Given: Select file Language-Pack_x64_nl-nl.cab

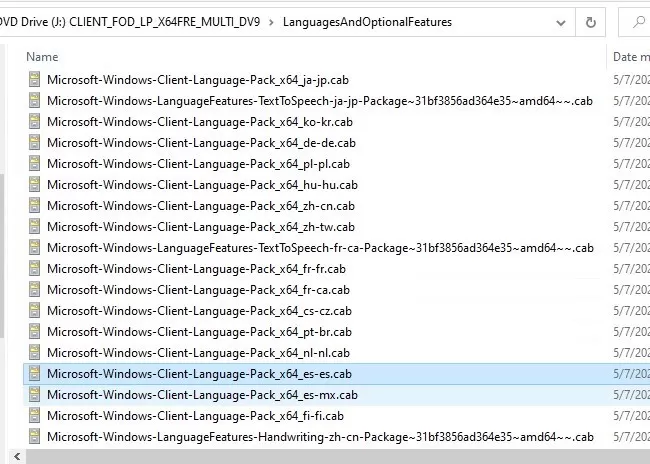Looking at the screenshot, I should click(199, 353).
